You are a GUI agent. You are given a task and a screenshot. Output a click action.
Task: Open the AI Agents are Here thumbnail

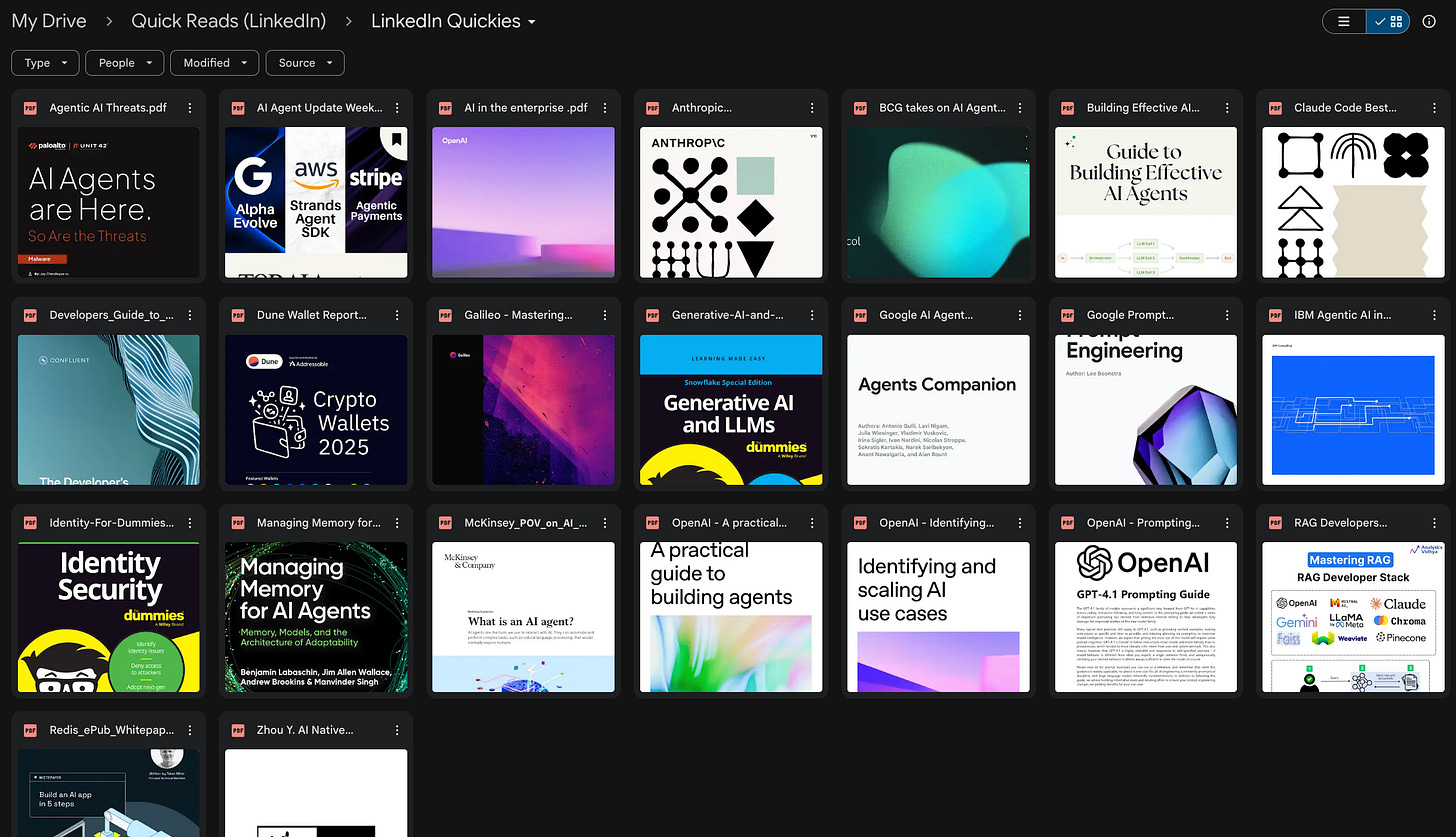pyautogui.click(x=109, y=202)
